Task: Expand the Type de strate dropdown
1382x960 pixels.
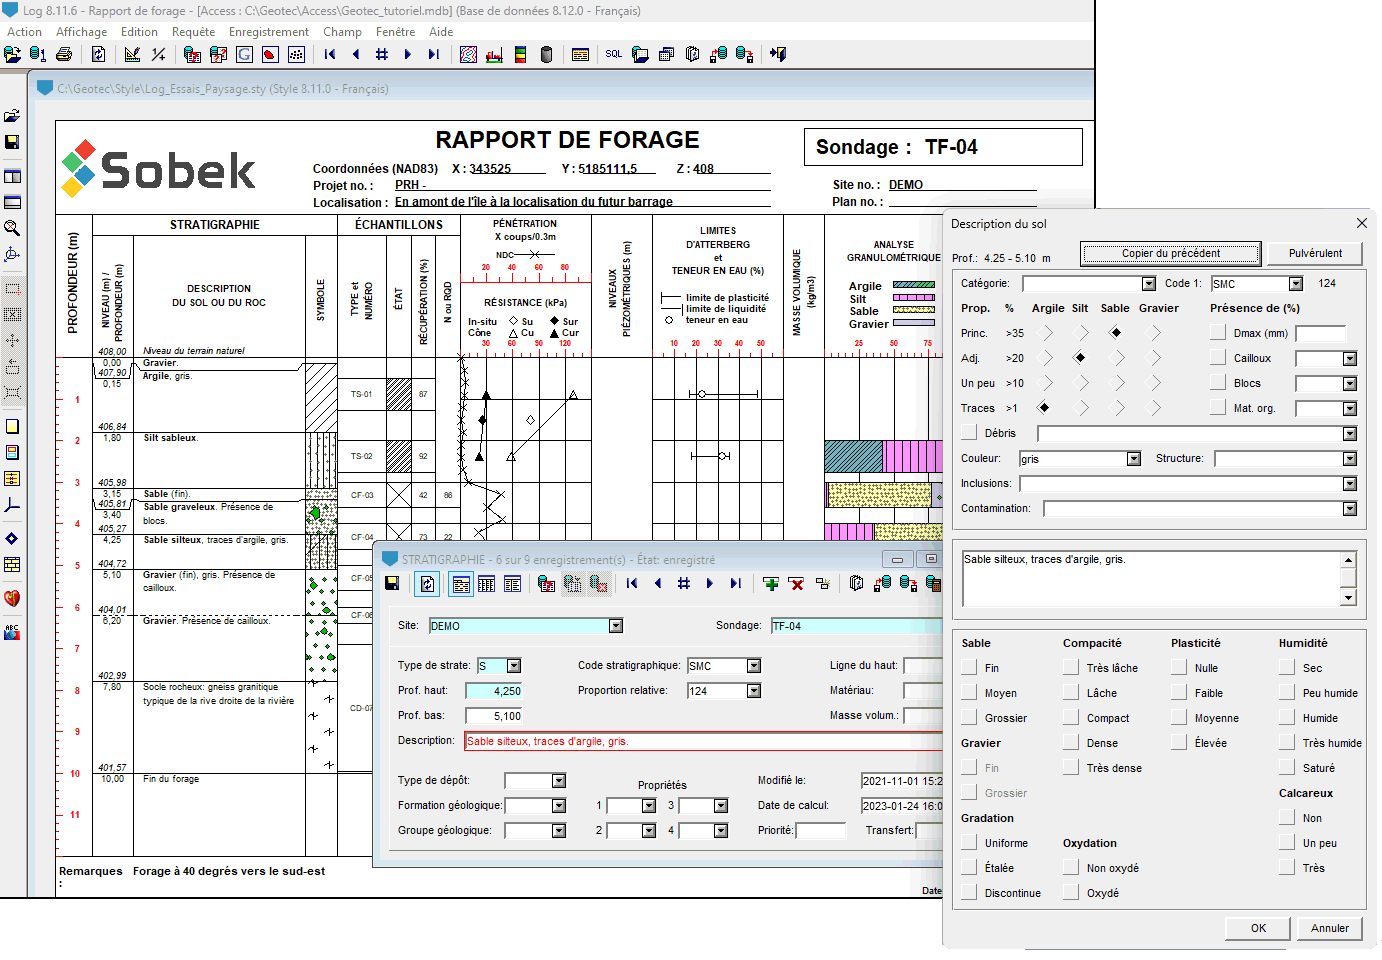Action: (x=514, y=666)
